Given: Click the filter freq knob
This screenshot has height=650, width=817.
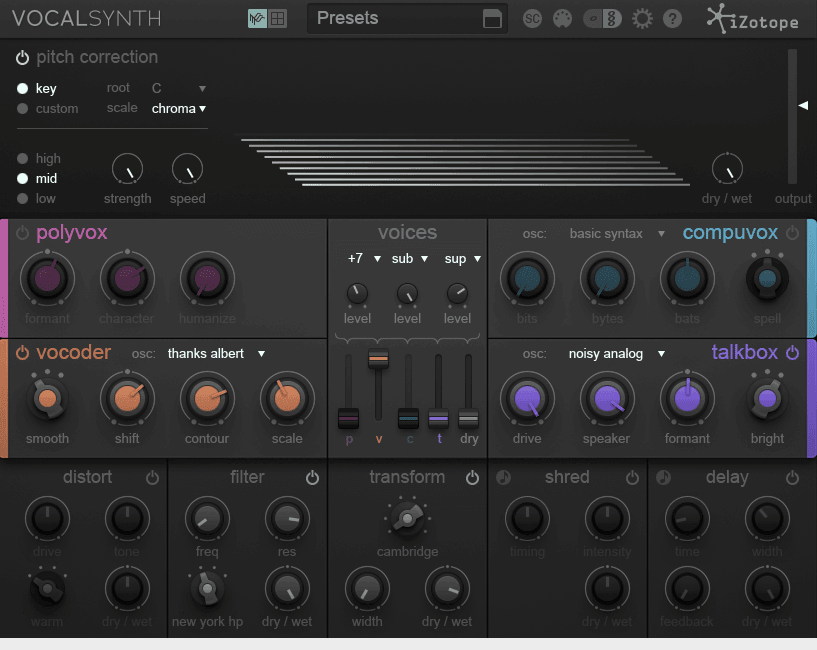Looking at the screenshot, I should 207,518.
